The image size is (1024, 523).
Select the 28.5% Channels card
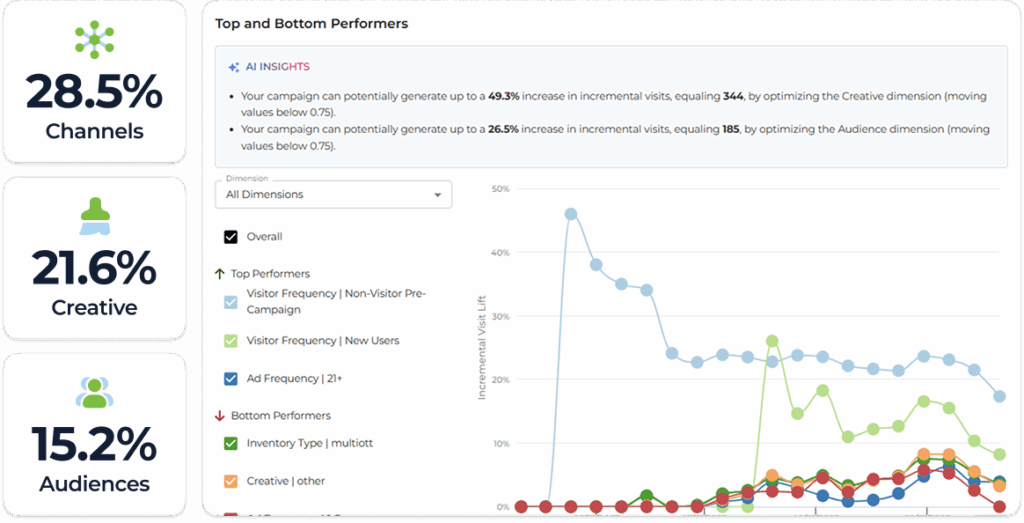pos(94,82)
